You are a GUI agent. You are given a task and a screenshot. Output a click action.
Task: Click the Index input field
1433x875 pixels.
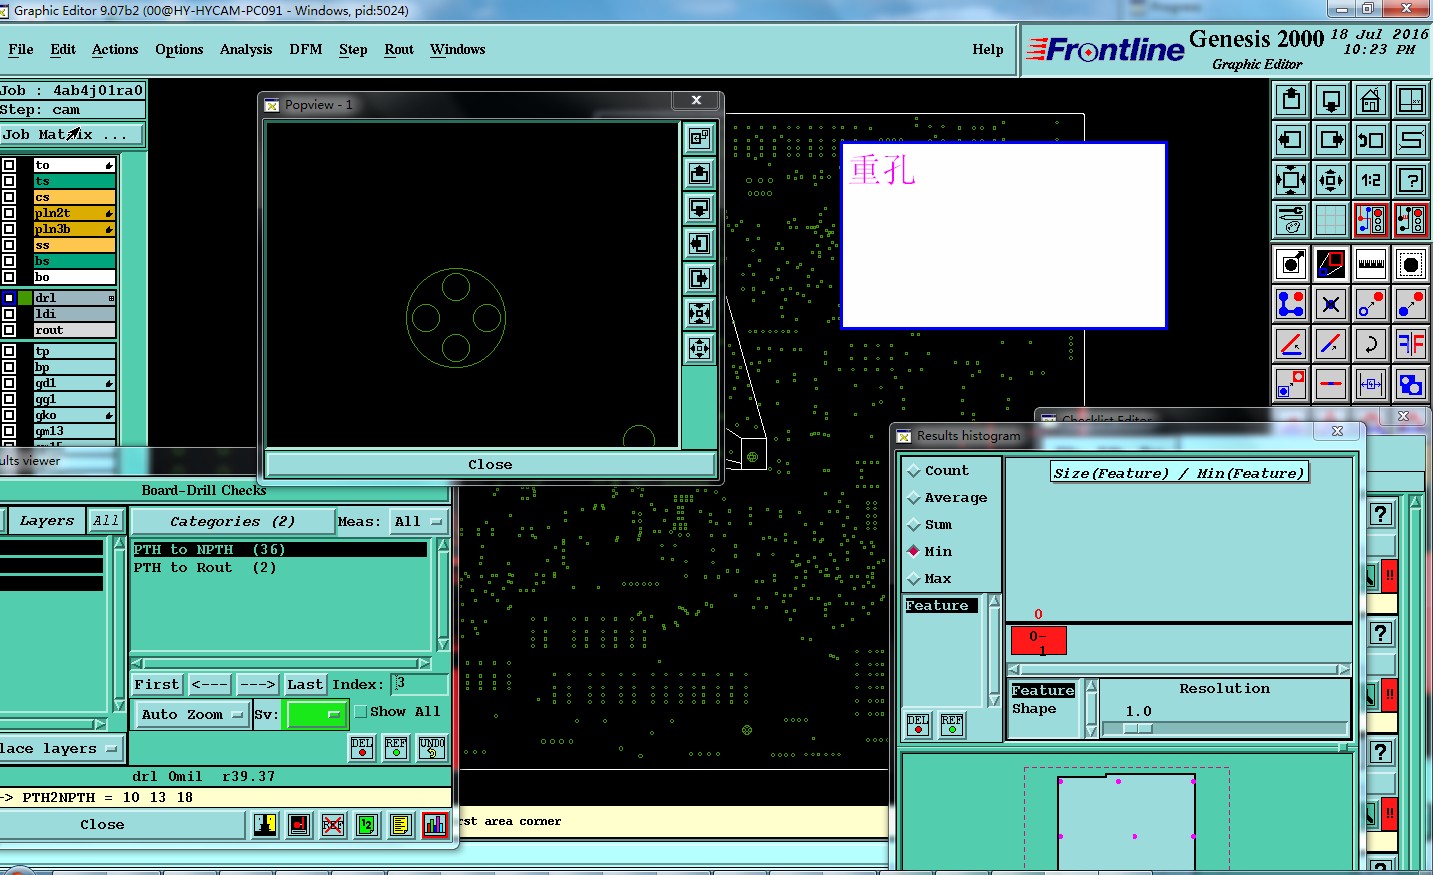pyautogui.click(x=419, y=684)
